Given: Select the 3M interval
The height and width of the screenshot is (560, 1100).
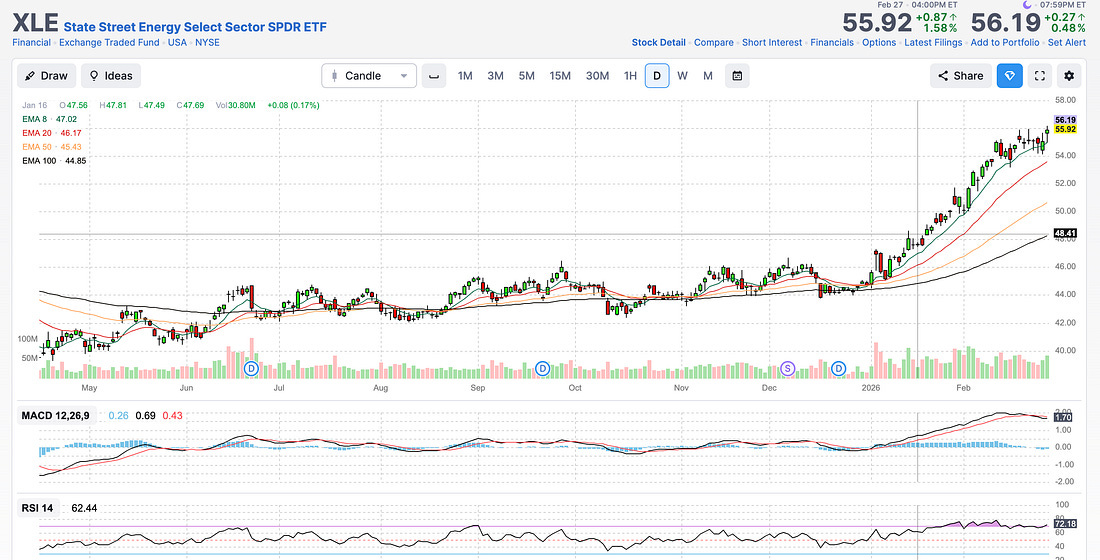Looking at the screenshot, I should pos(495,76).
